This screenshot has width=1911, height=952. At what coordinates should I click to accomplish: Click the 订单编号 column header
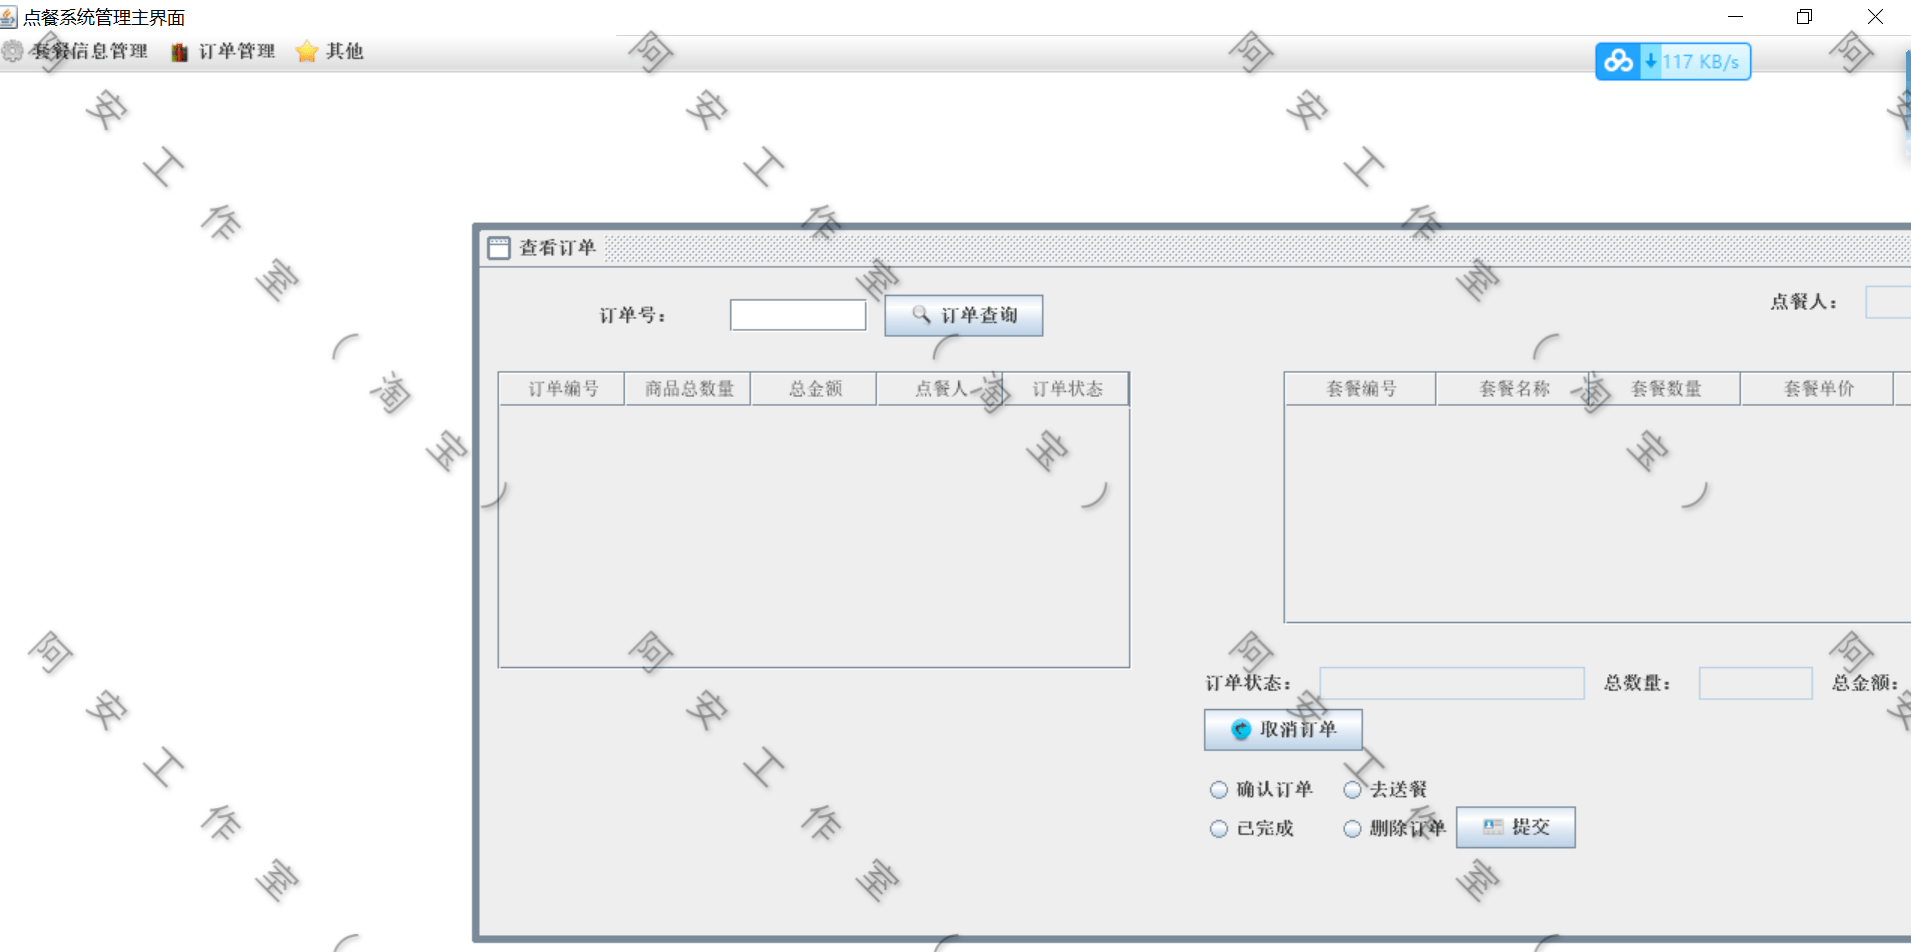tap(562, 389)
